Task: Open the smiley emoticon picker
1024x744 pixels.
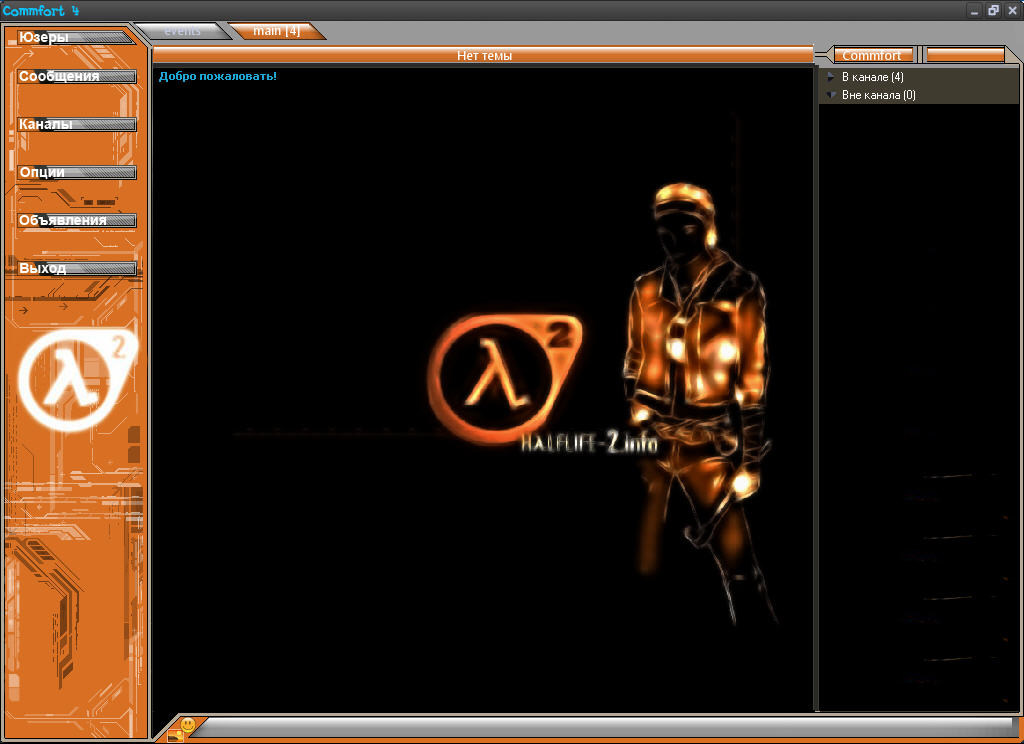Action: (188, 724)
